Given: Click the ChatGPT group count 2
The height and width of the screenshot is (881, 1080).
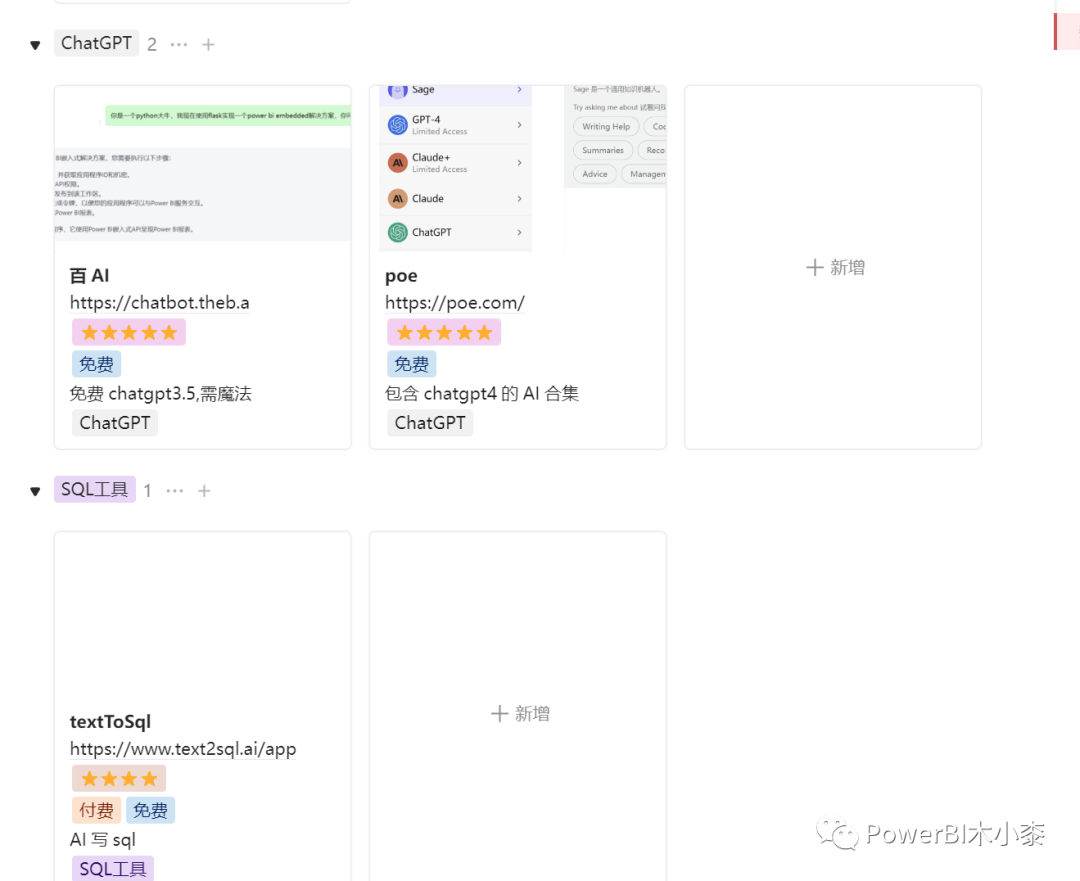Looking at the screenshot, I should [x=152, y=45].
